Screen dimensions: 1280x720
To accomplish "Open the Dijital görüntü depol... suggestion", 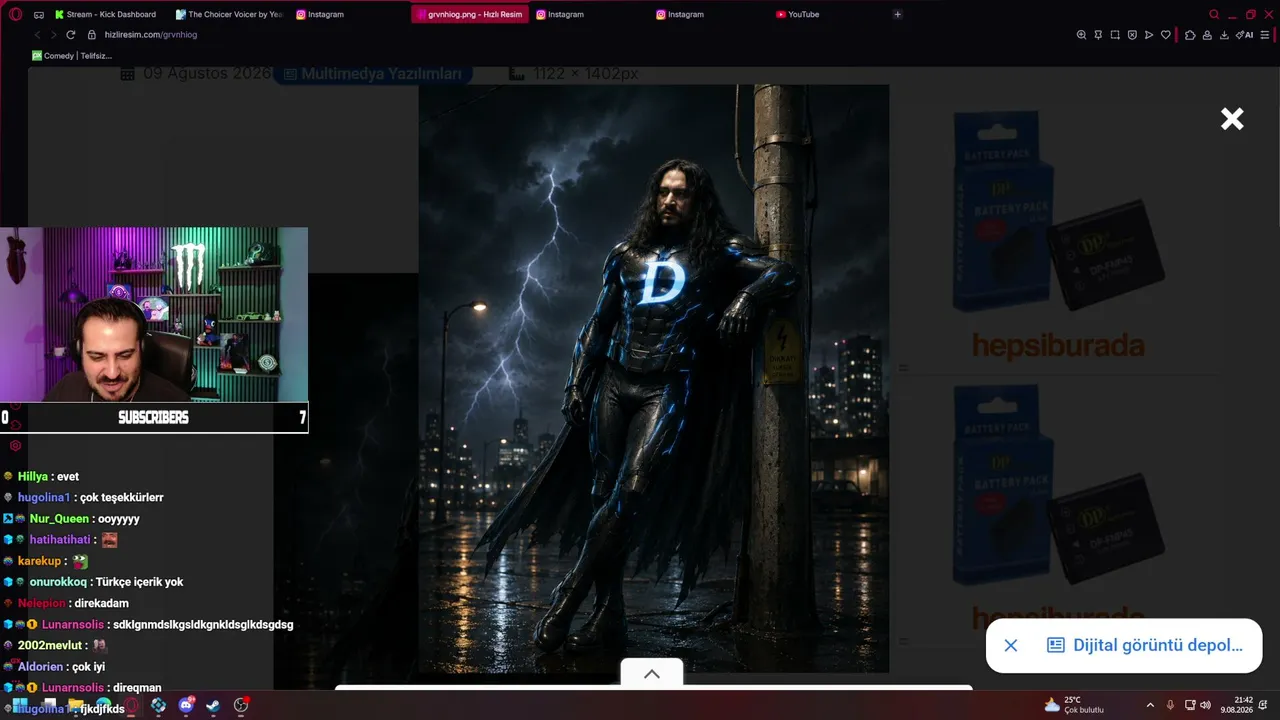I will pyautogui.click(x=1145, y=645).
